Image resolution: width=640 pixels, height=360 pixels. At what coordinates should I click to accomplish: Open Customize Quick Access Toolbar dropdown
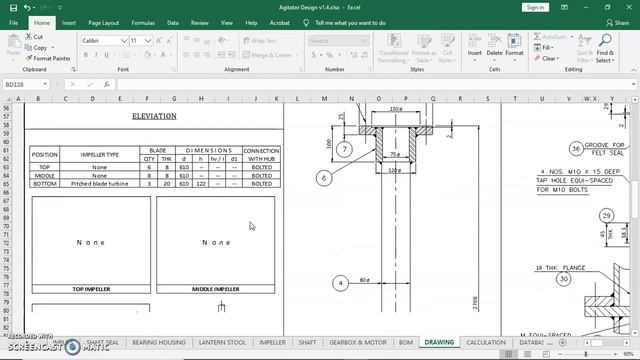pos(60,7)
